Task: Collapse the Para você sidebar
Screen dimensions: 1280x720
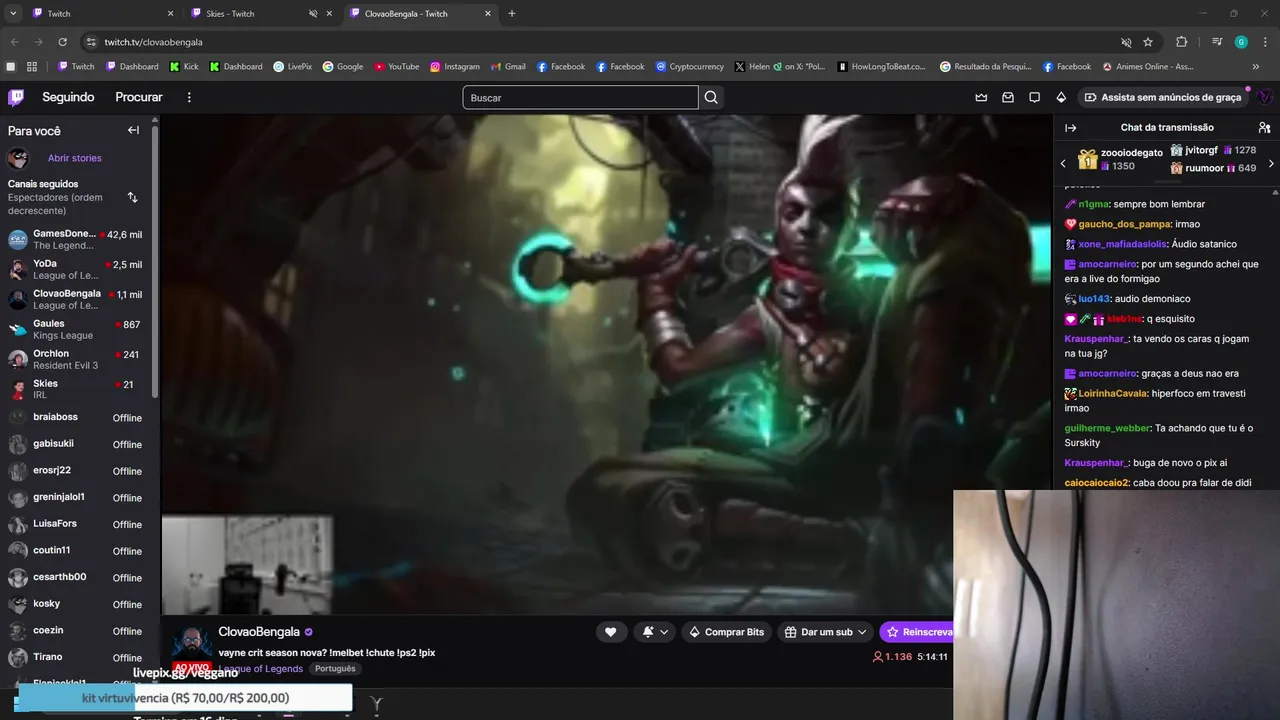Action: pos(133,130)
